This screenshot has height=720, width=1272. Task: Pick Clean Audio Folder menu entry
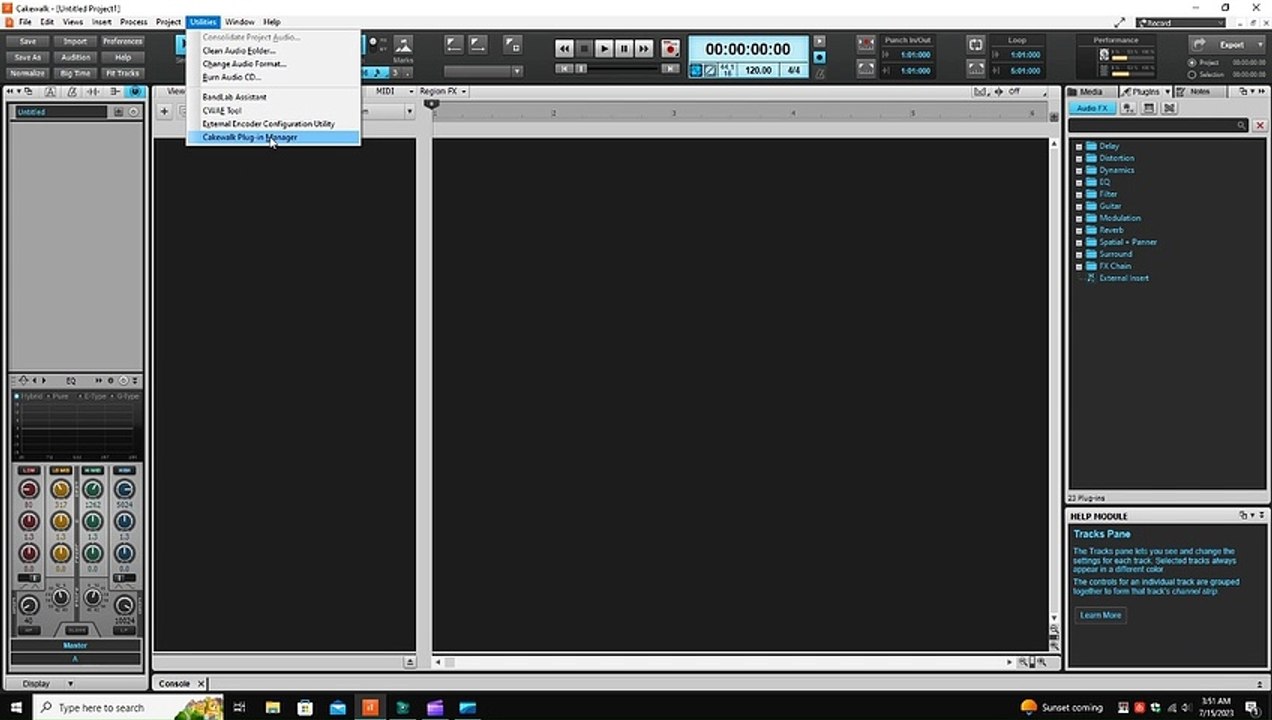tap(239, 50)
